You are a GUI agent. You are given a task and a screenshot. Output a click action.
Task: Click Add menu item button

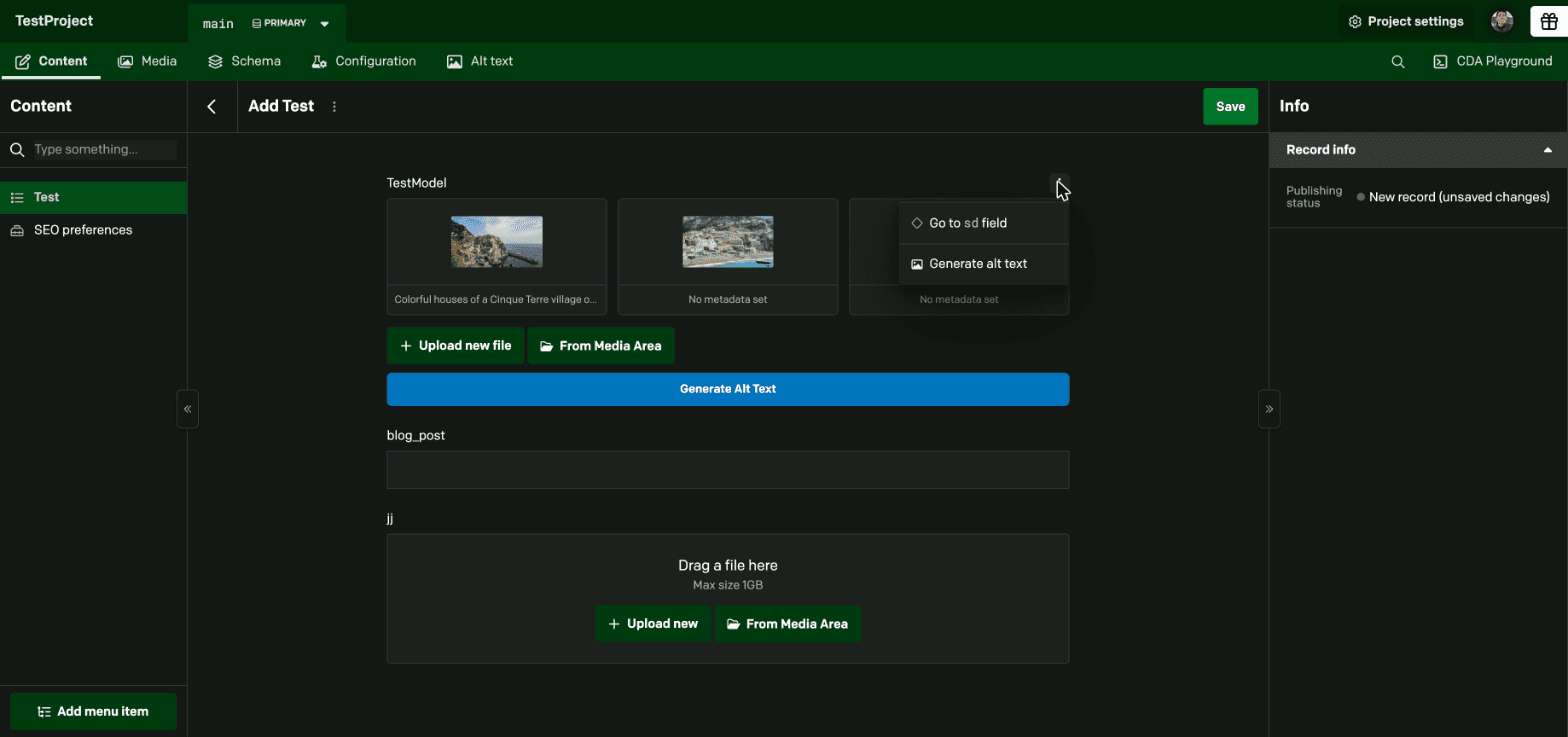click(x=93, y=712)
